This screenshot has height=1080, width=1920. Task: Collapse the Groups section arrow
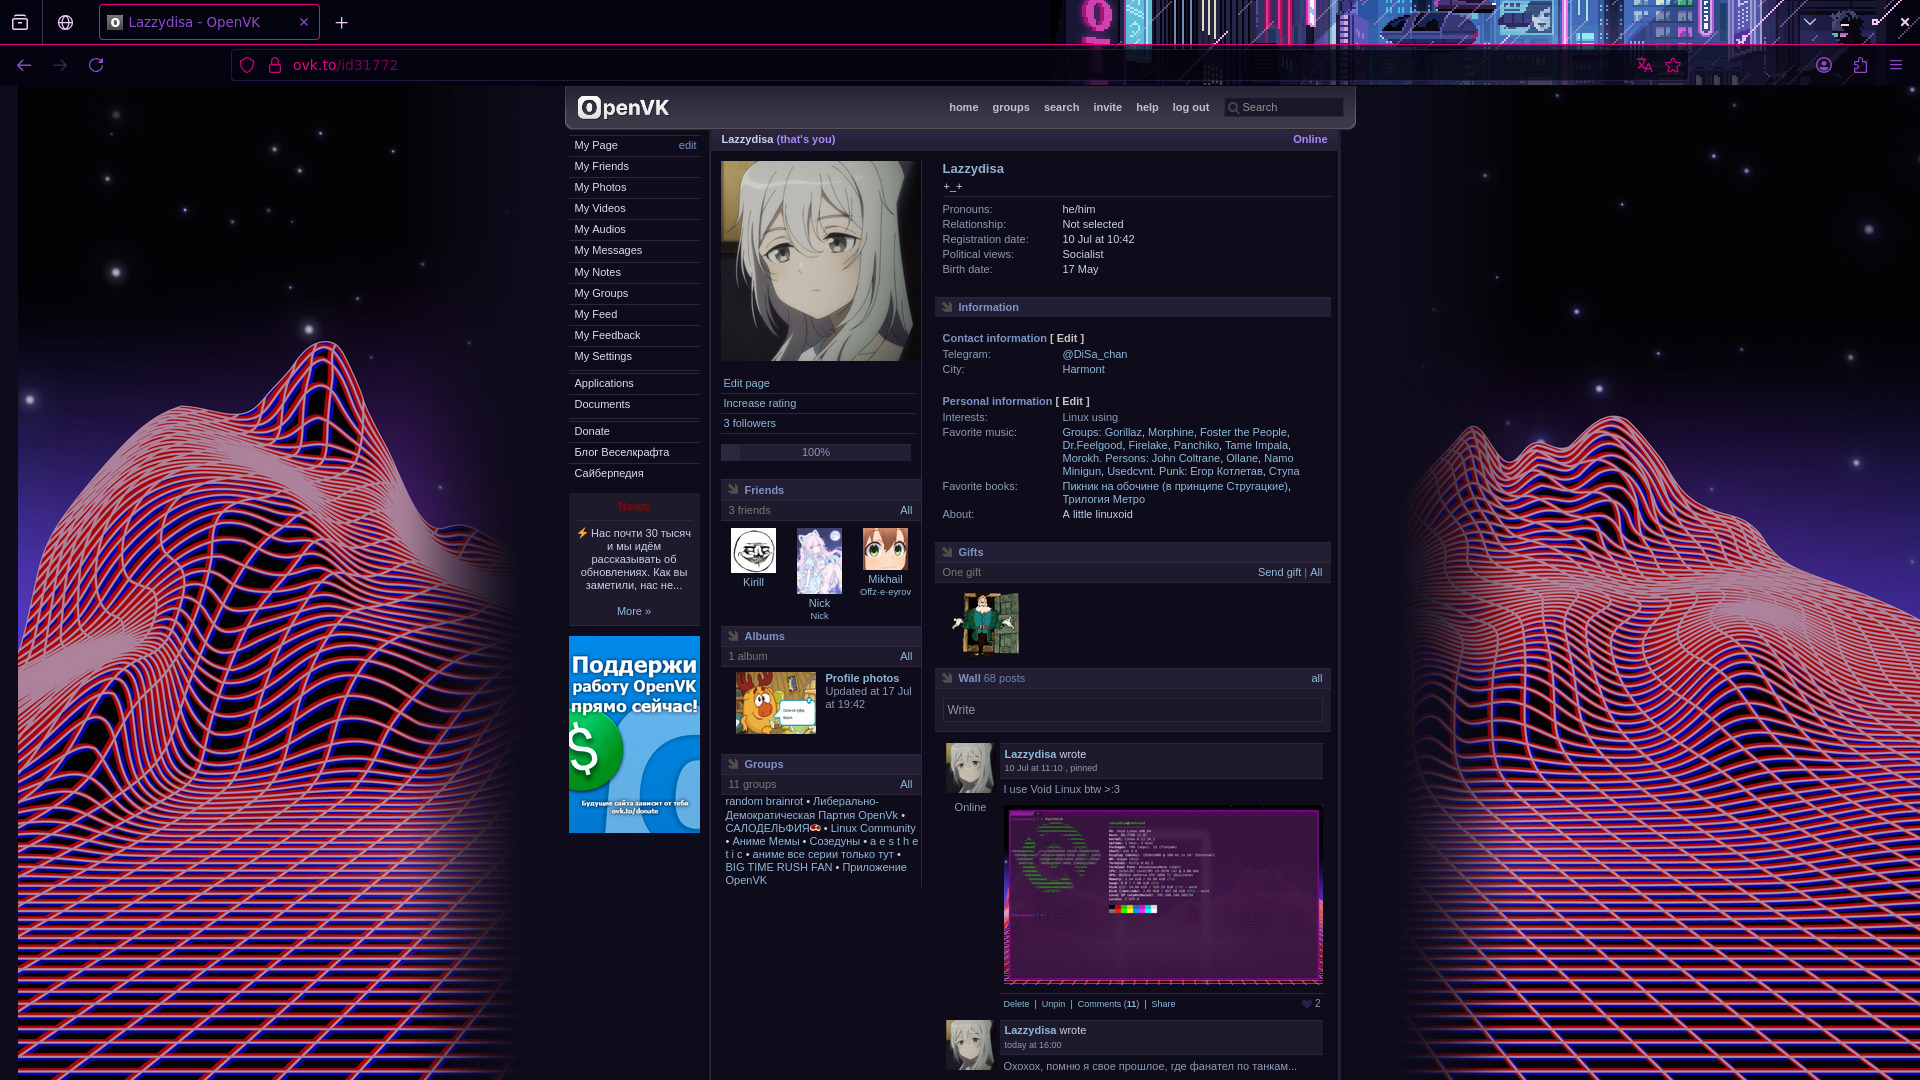click(x=733, y=764)
